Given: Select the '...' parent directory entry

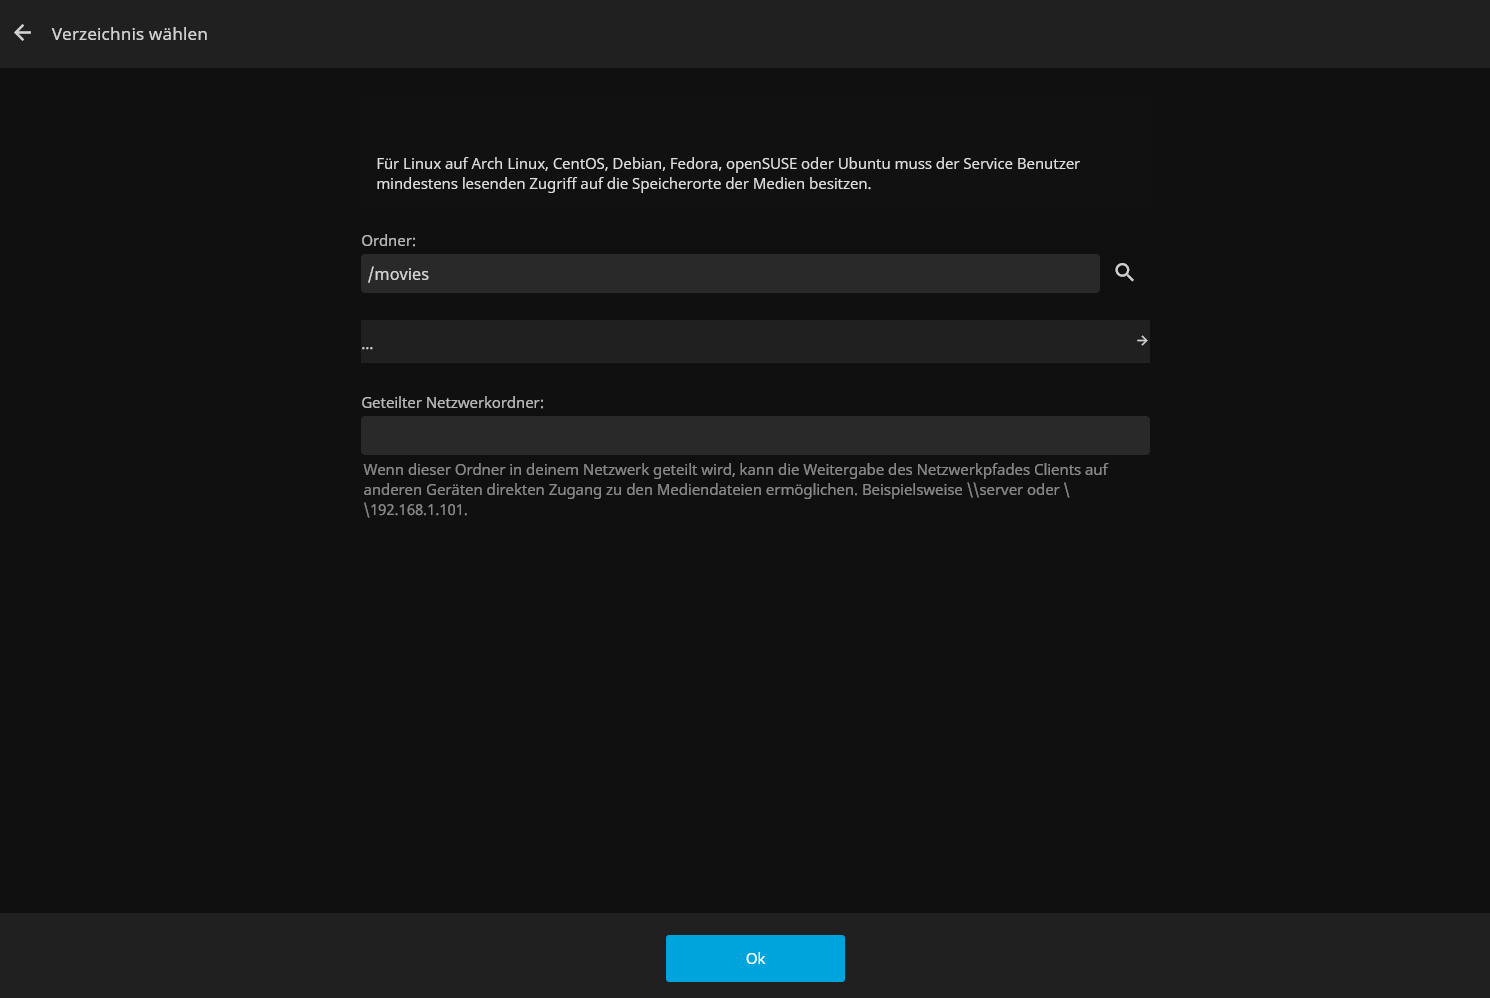Looking at the screenshot, I should (367, 344).
